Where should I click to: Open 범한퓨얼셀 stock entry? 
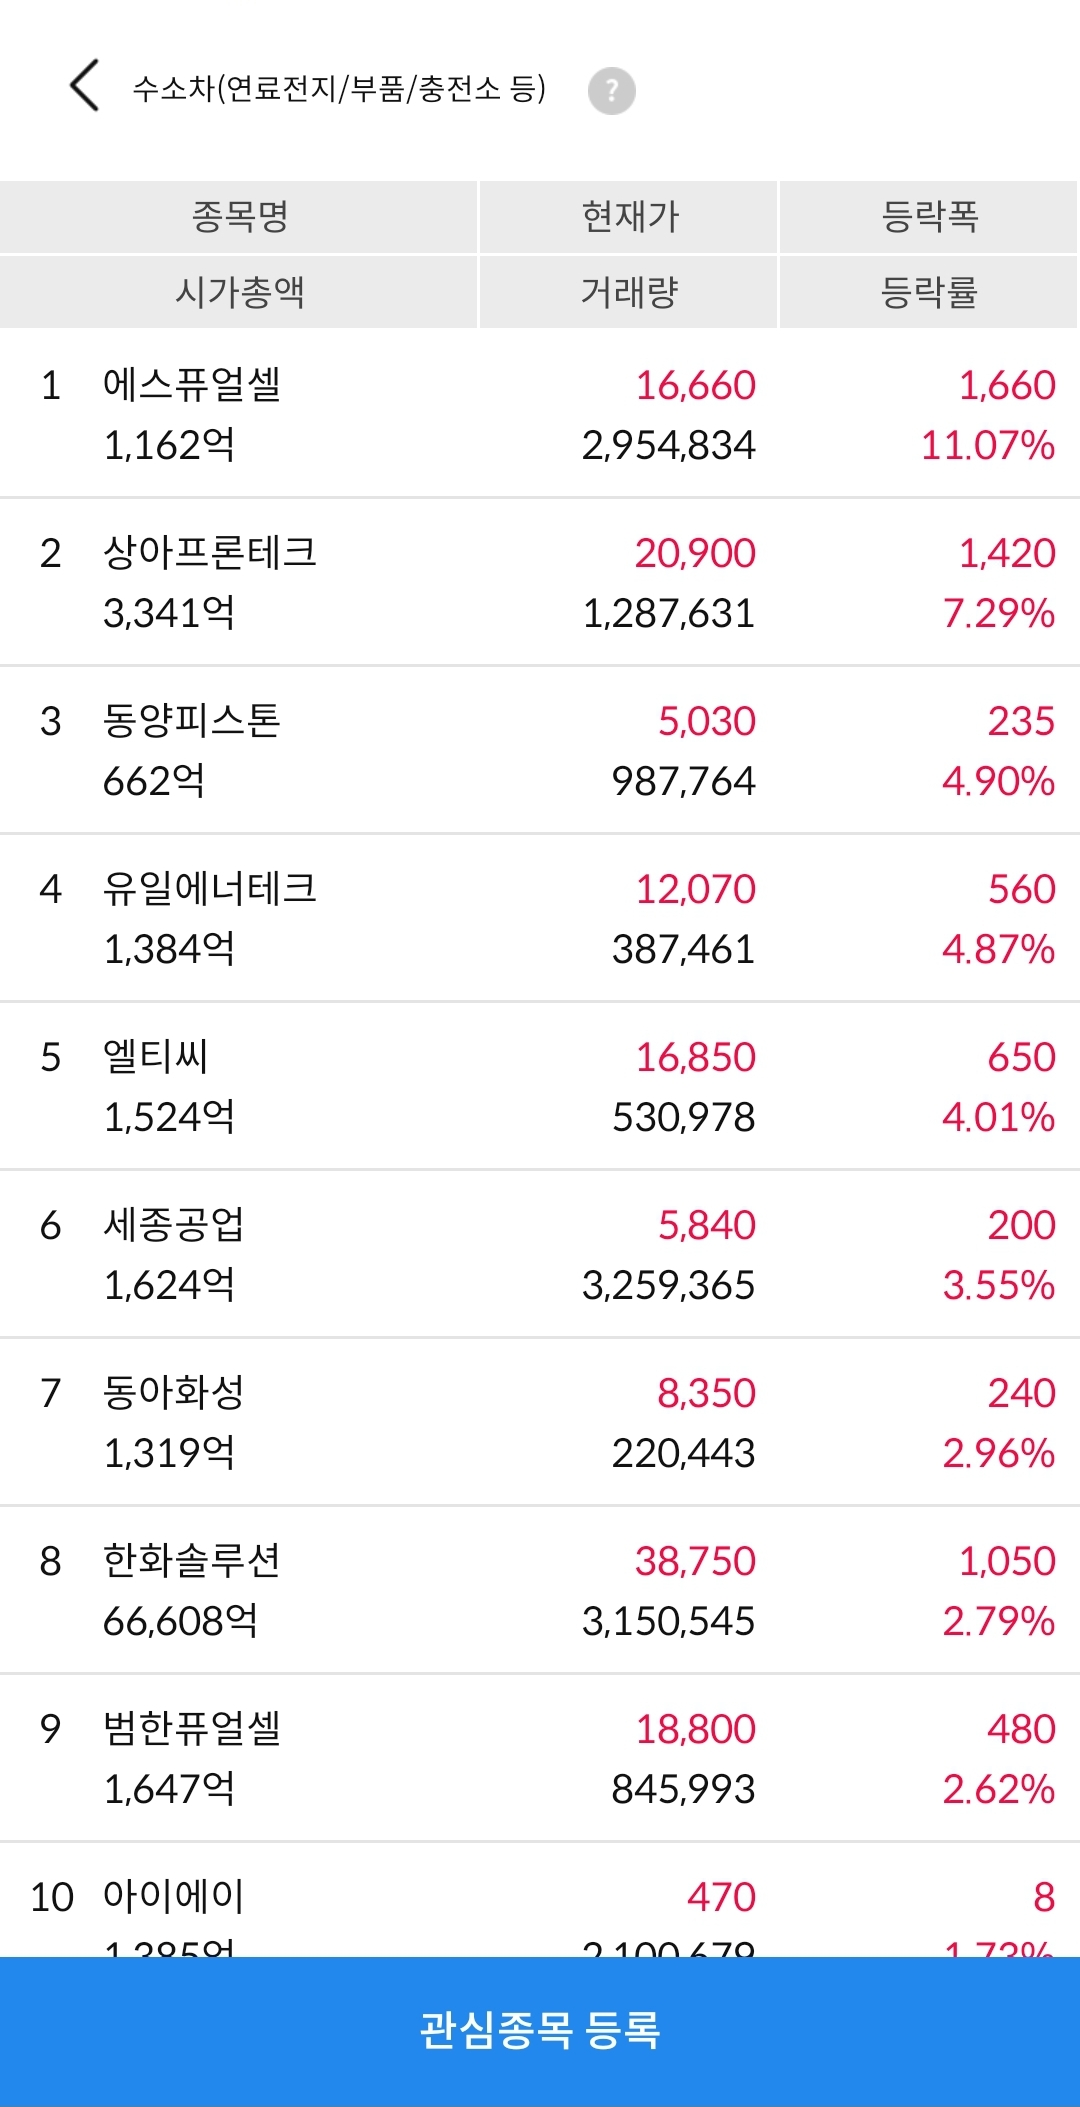(540, 1758)
